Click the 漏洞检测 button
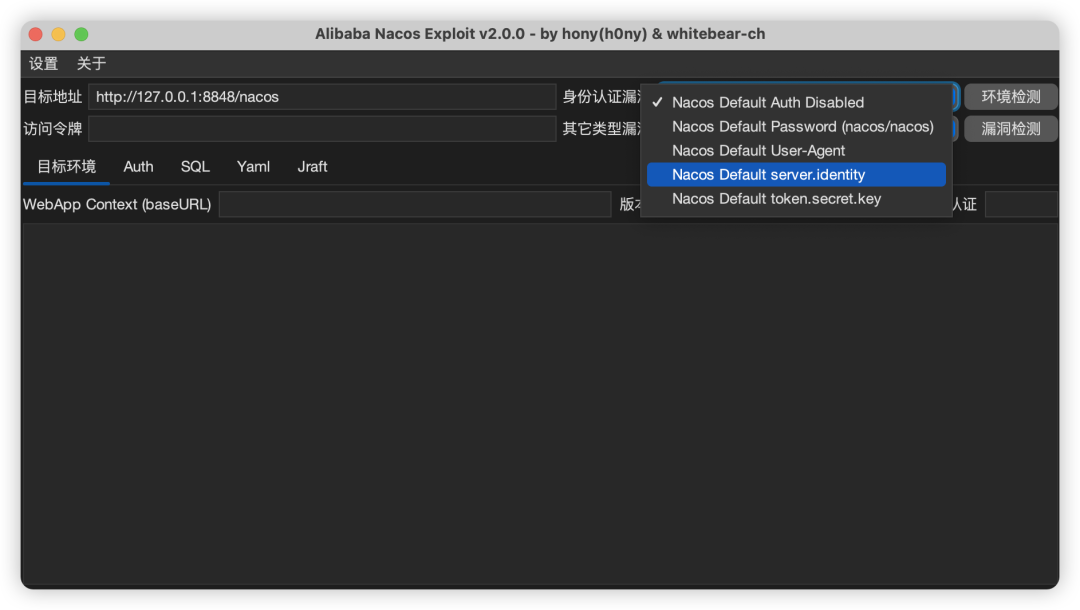 1010,129
